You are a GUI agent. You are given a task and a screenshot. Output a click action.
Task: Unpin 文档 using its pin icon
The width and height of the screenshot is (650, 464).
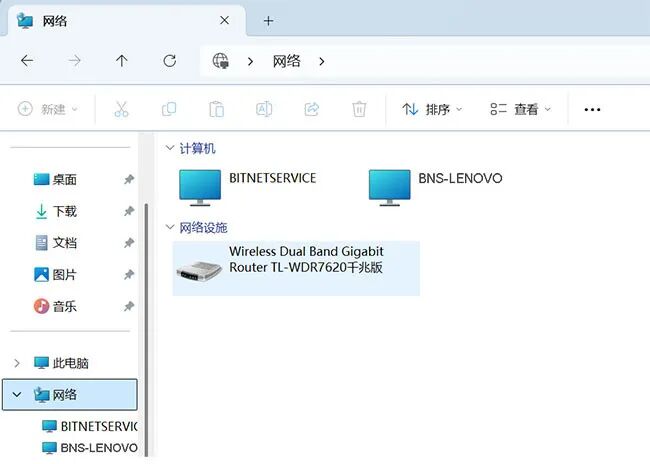coord(129,243)
